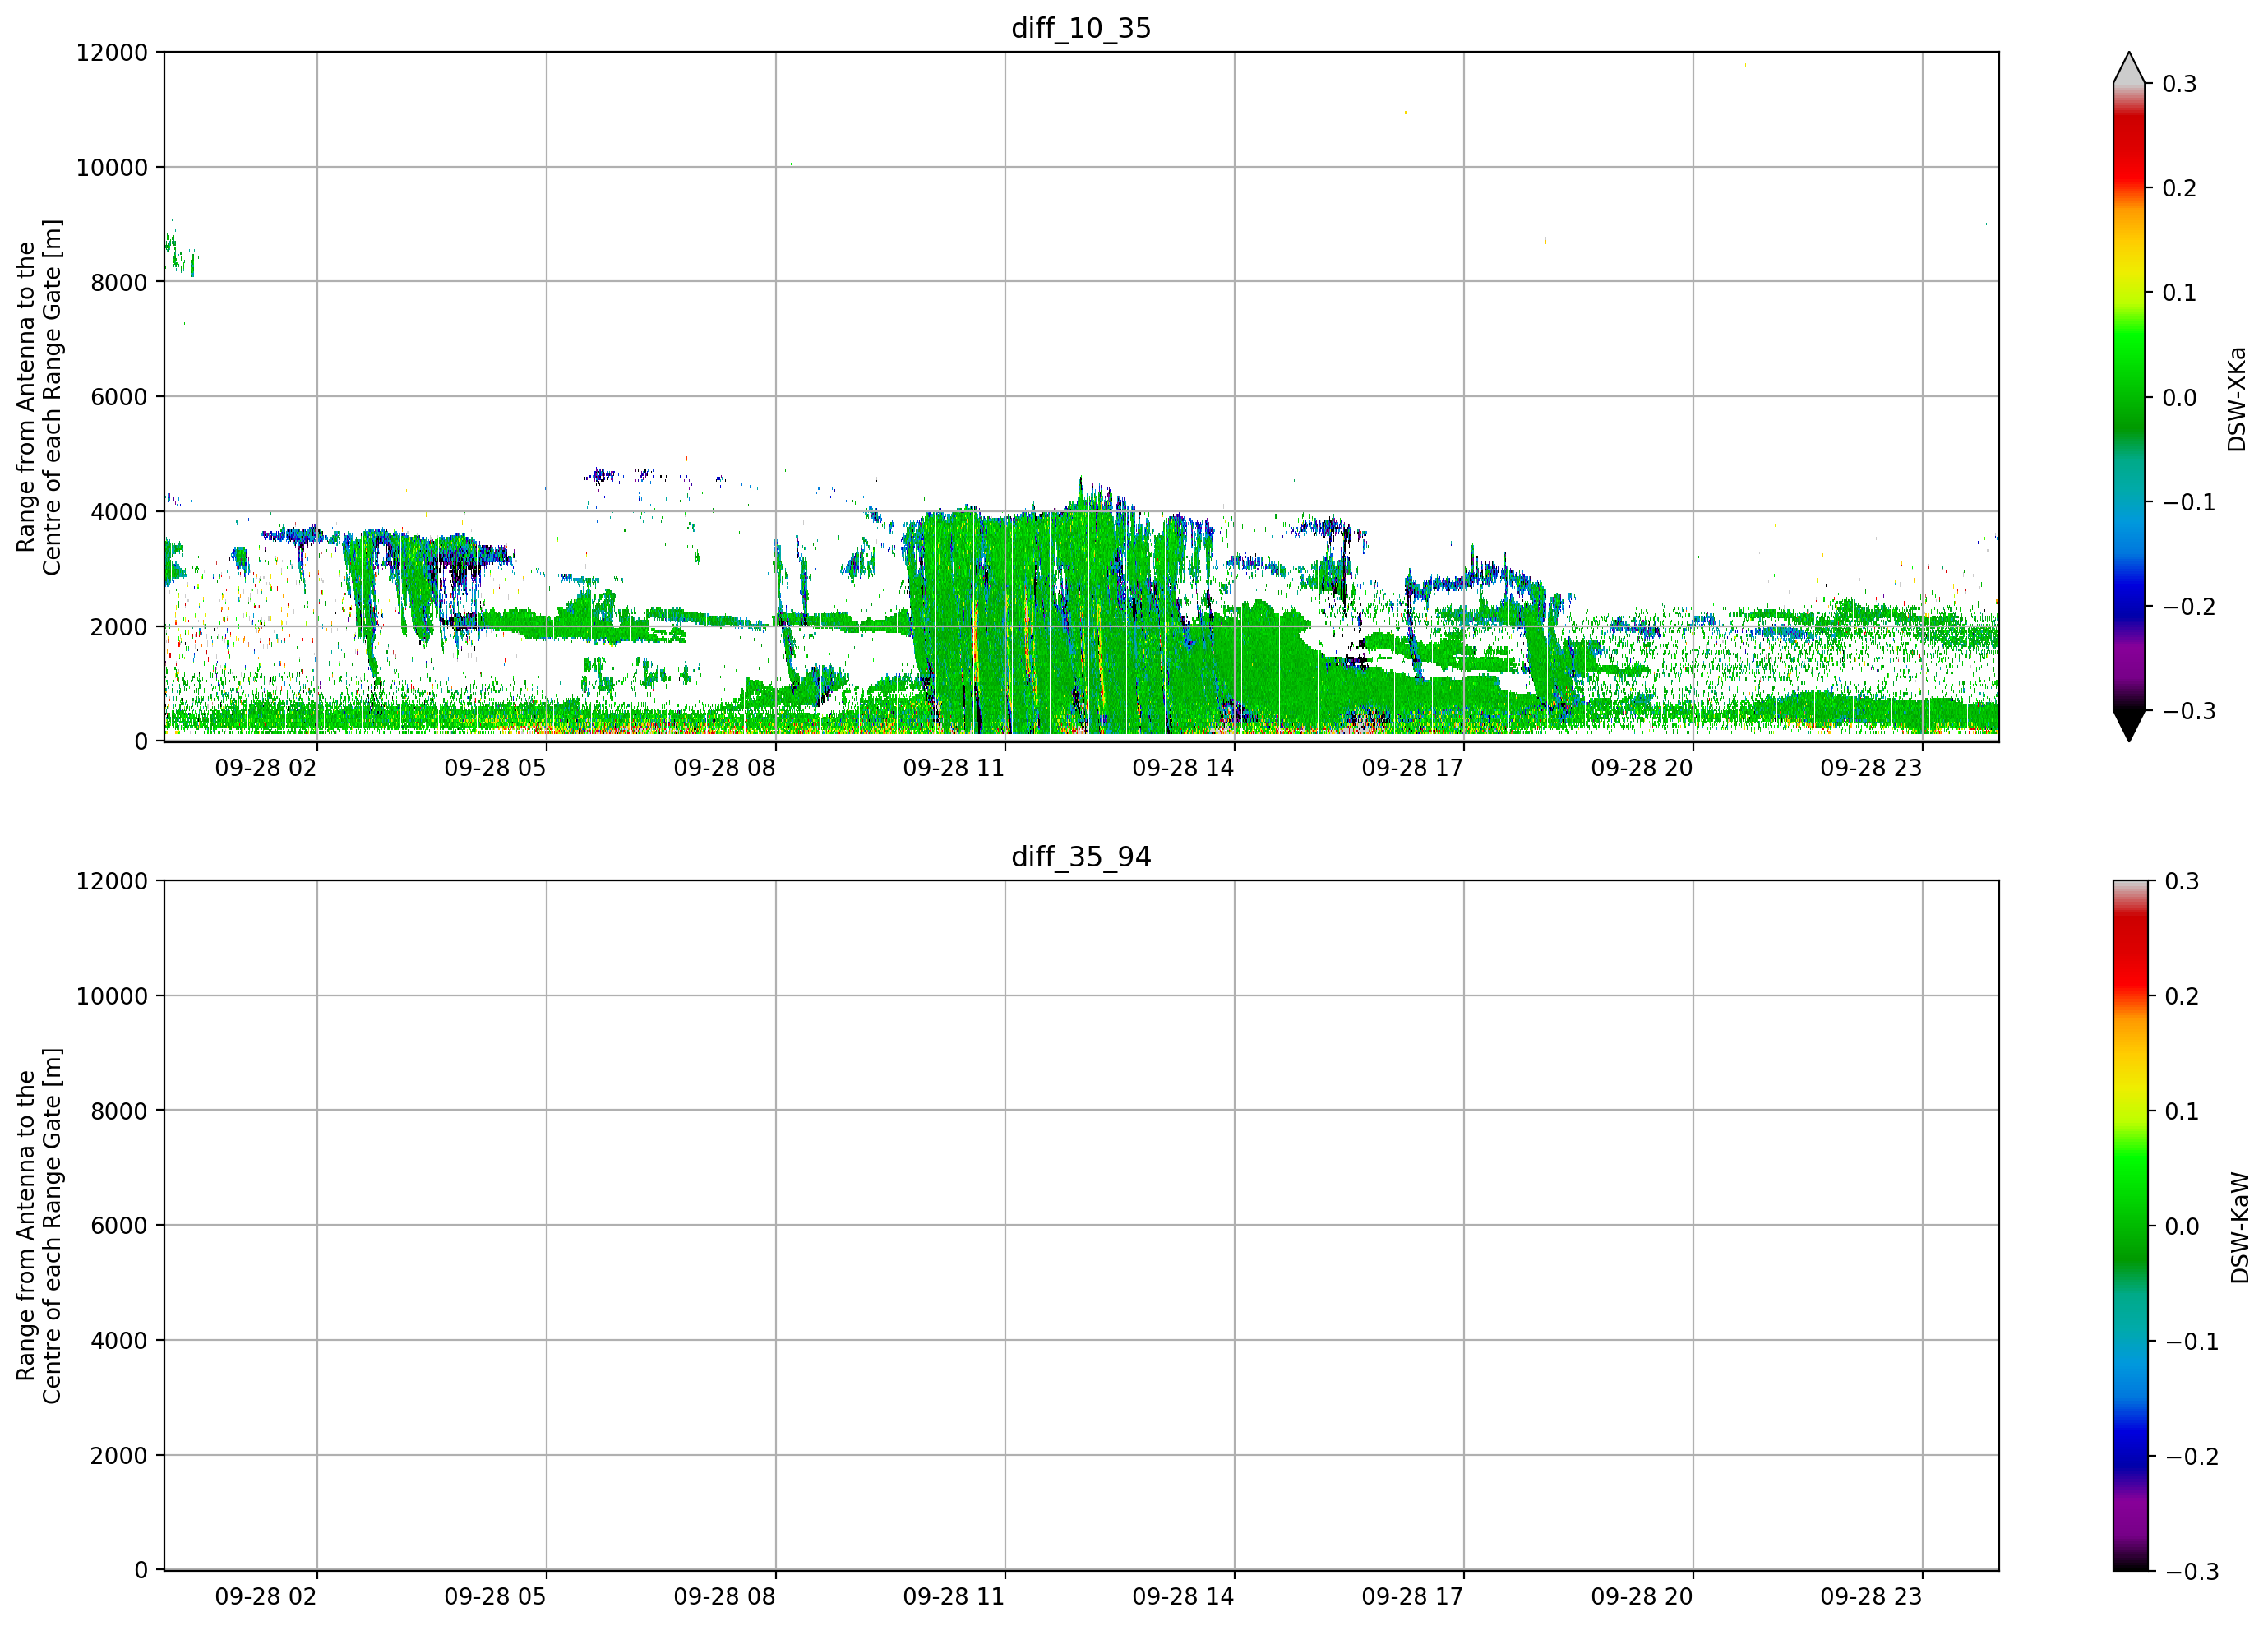Click the black downward arrow below DSW-XKa colorbar
The height and width of the screenshot is (1626, 2268).
point(2129,726)
